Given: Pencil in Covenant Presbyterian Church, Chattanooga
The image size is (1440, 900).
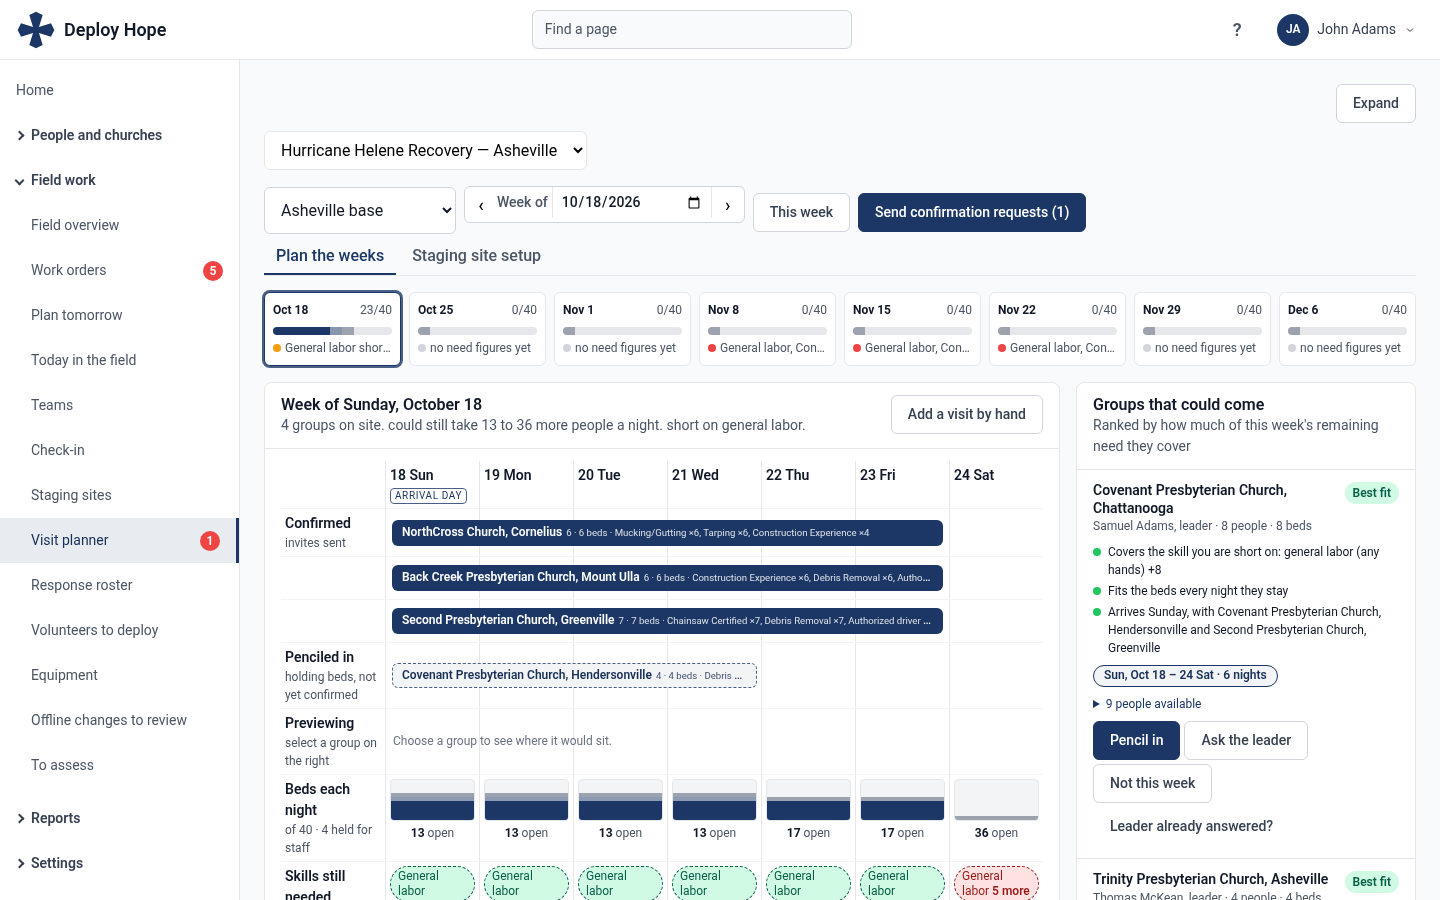Looking at the screenshot, I should click(x=1136, y=740).
